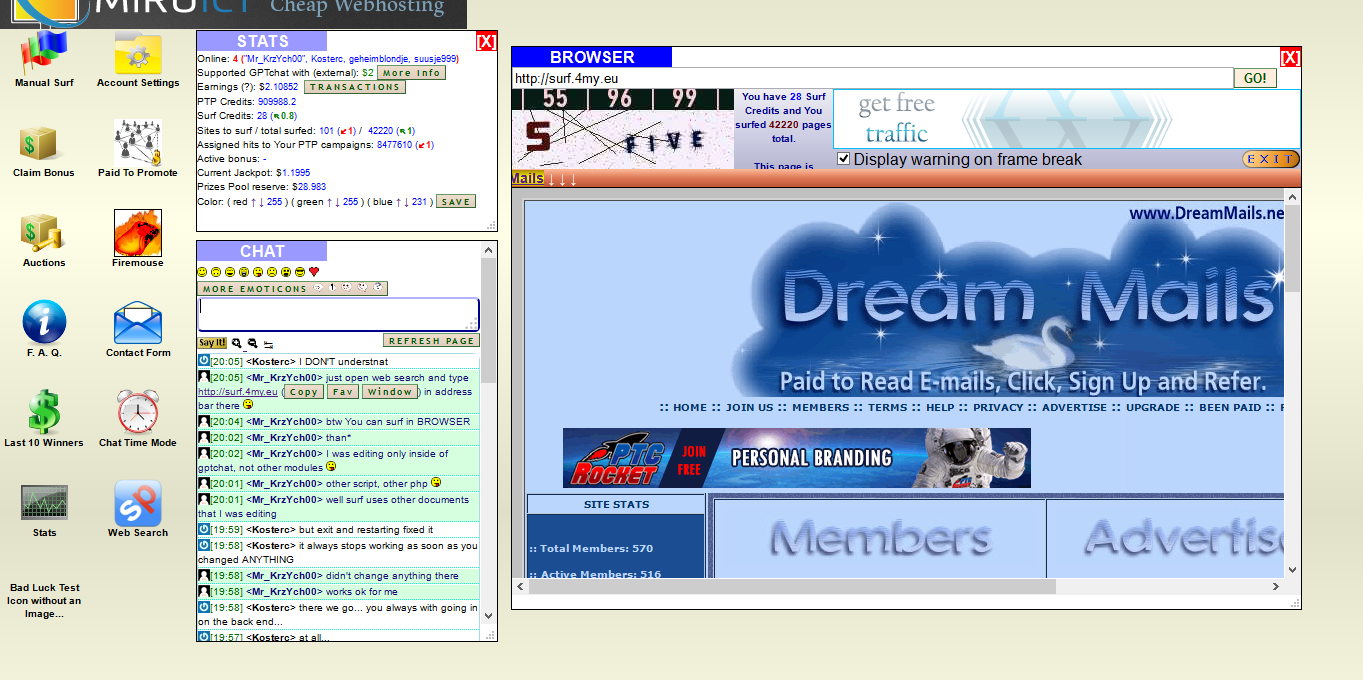Click the chat panel scrollbar down arrow
Screen dimensions: 1363x680
pos(488,616)
